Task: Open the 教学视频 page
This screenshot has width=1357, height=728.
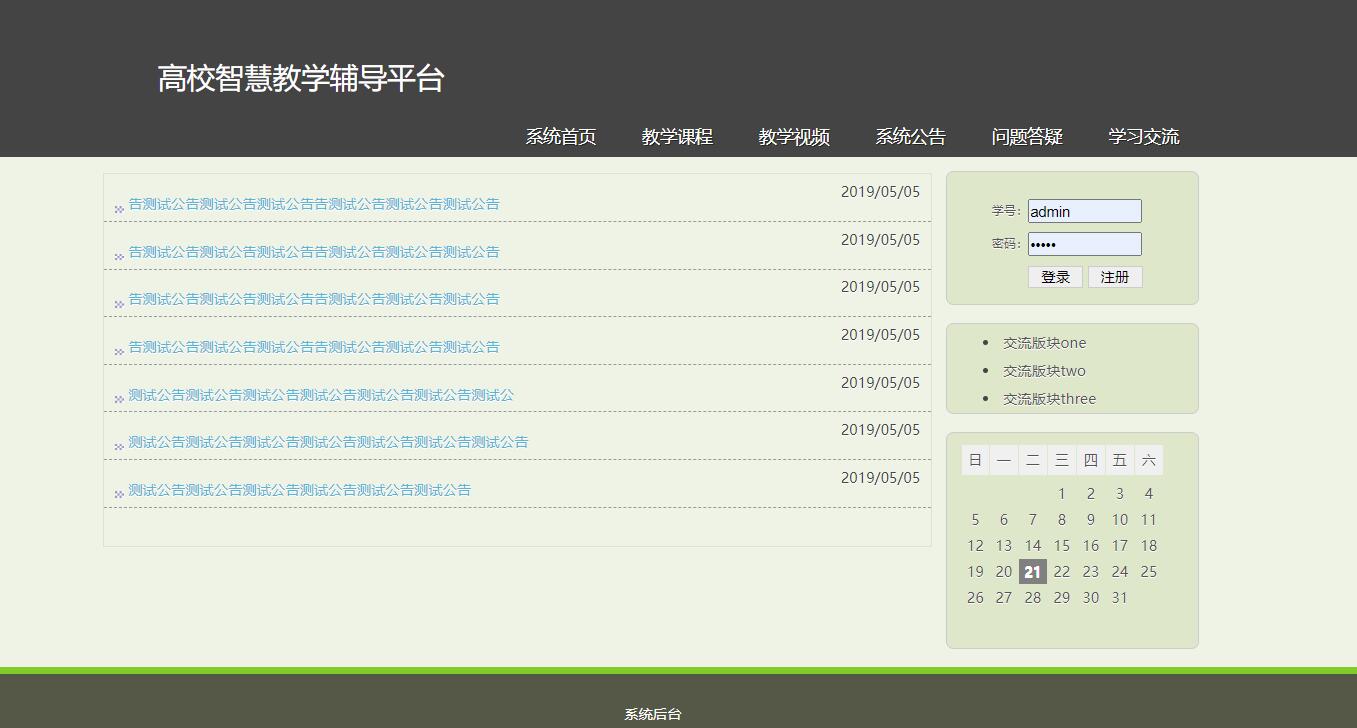Action: coord(794,137)
